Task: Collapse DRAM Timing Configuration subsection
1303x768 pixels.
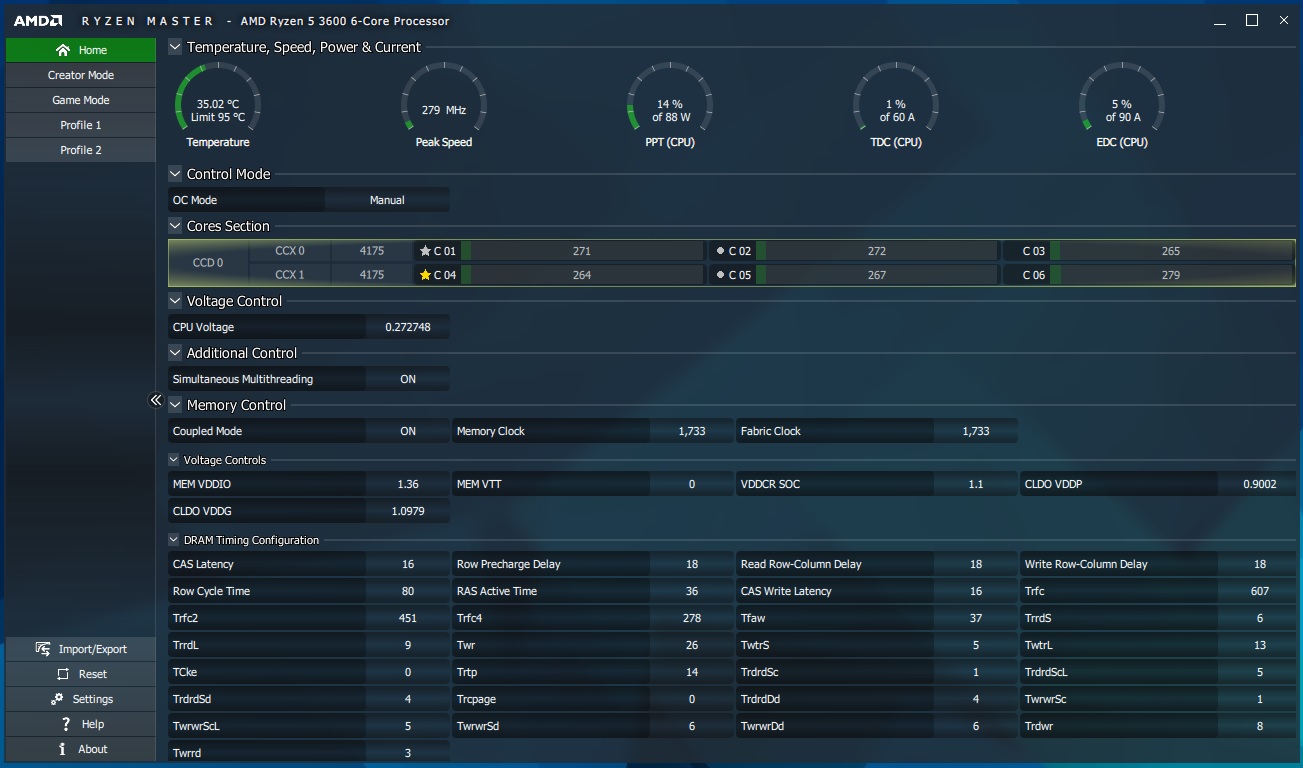Action: (175, 540)
